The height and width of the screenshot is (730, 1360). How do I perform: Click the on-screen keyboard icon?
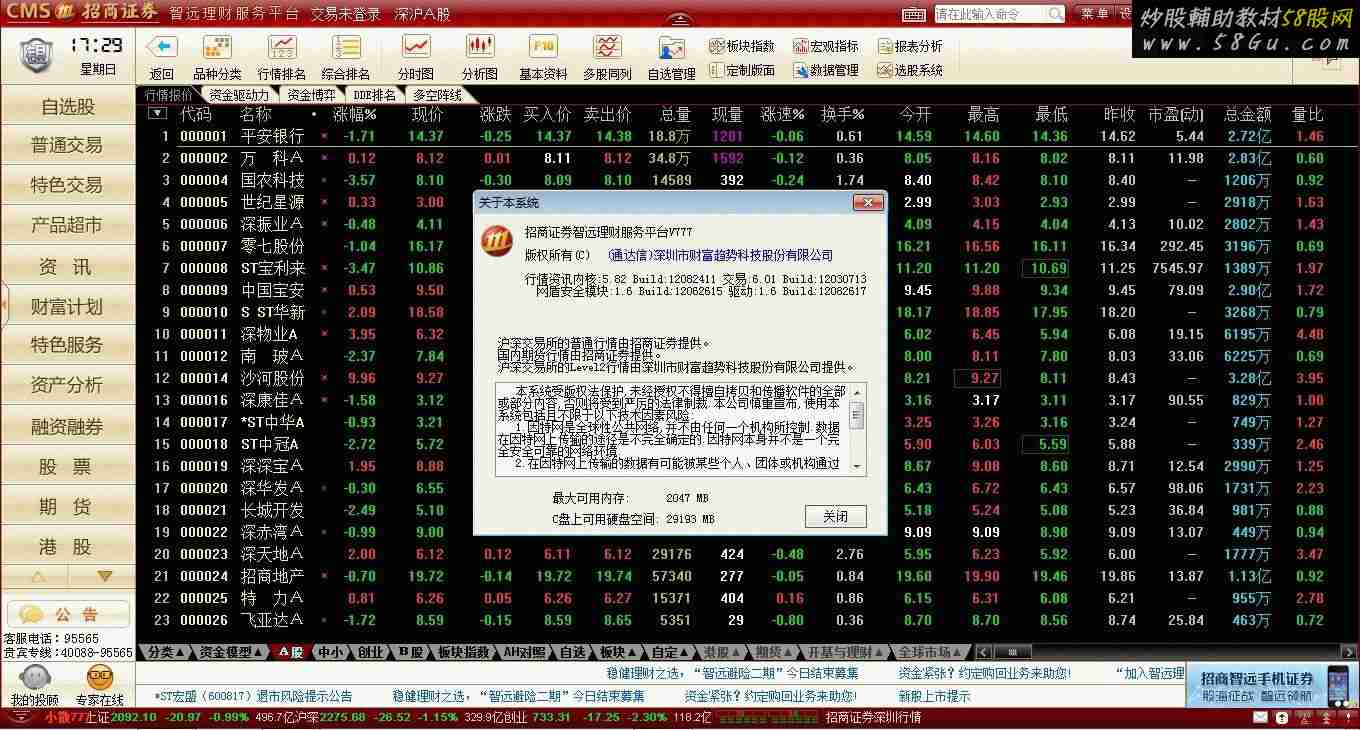[x=914, y=14]
